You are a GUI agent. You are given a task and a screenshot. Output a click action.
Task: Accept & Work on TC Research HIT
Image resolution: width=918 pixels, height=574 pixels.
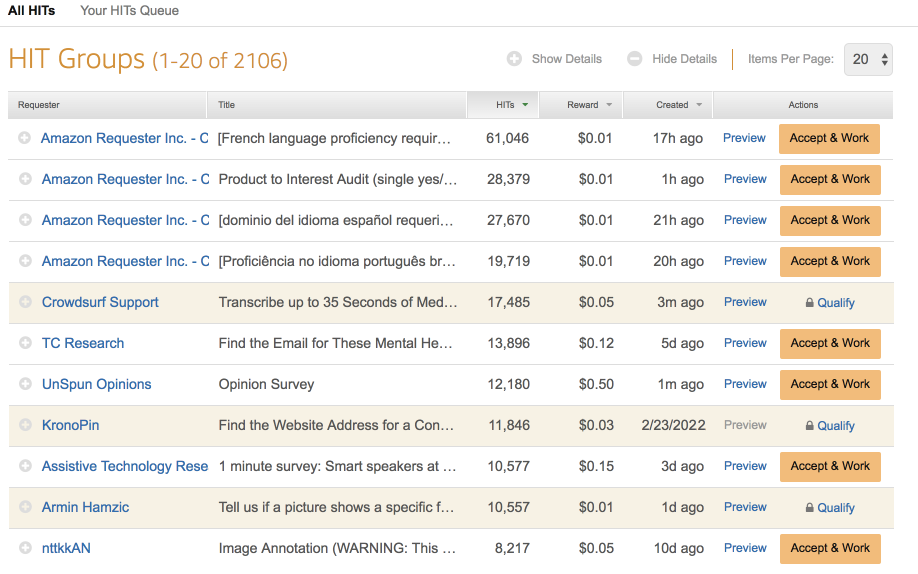[x=830, y=344]
